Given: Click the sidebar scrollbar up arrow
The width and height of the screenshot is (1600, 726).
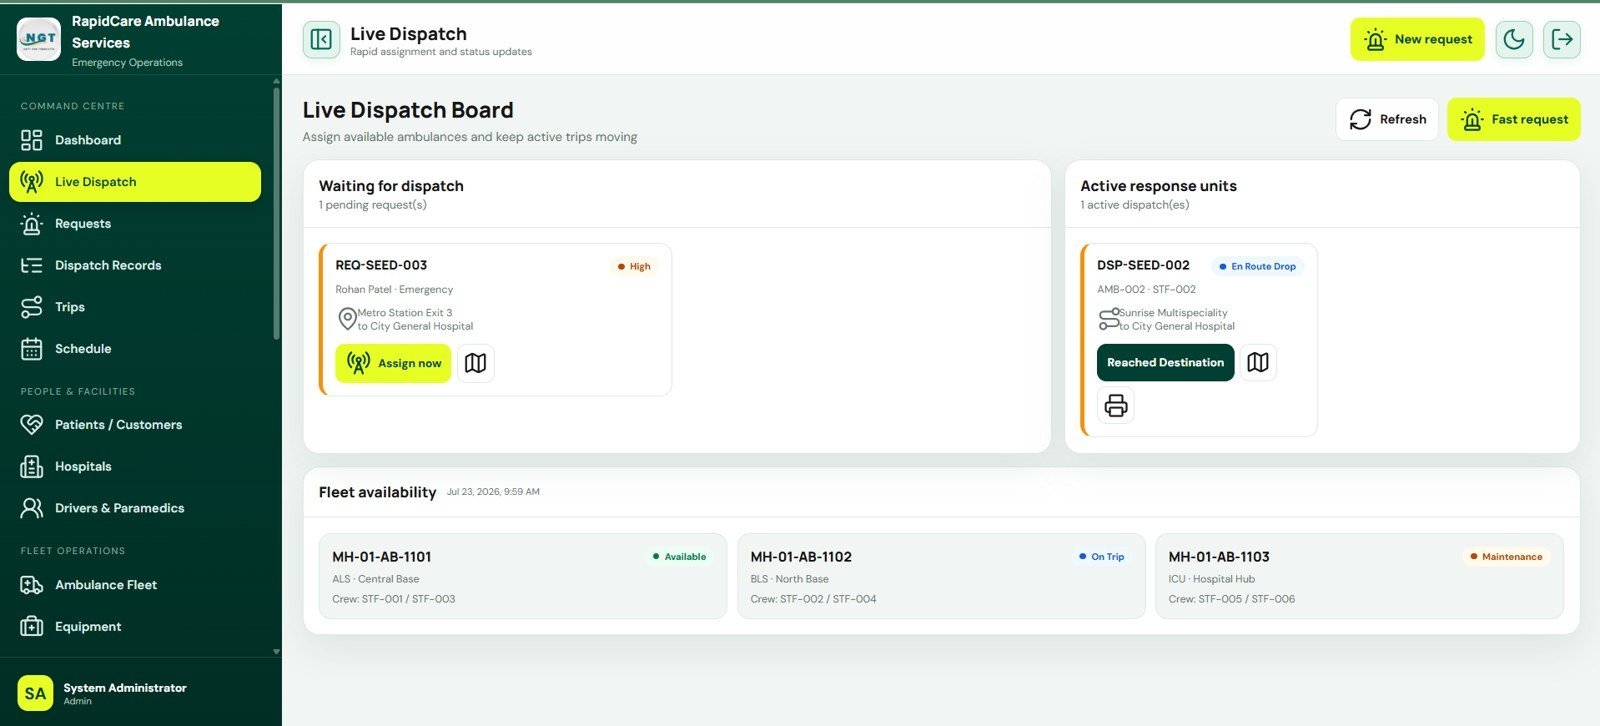Looking at the screenshot, I should [x=276, y=80].
